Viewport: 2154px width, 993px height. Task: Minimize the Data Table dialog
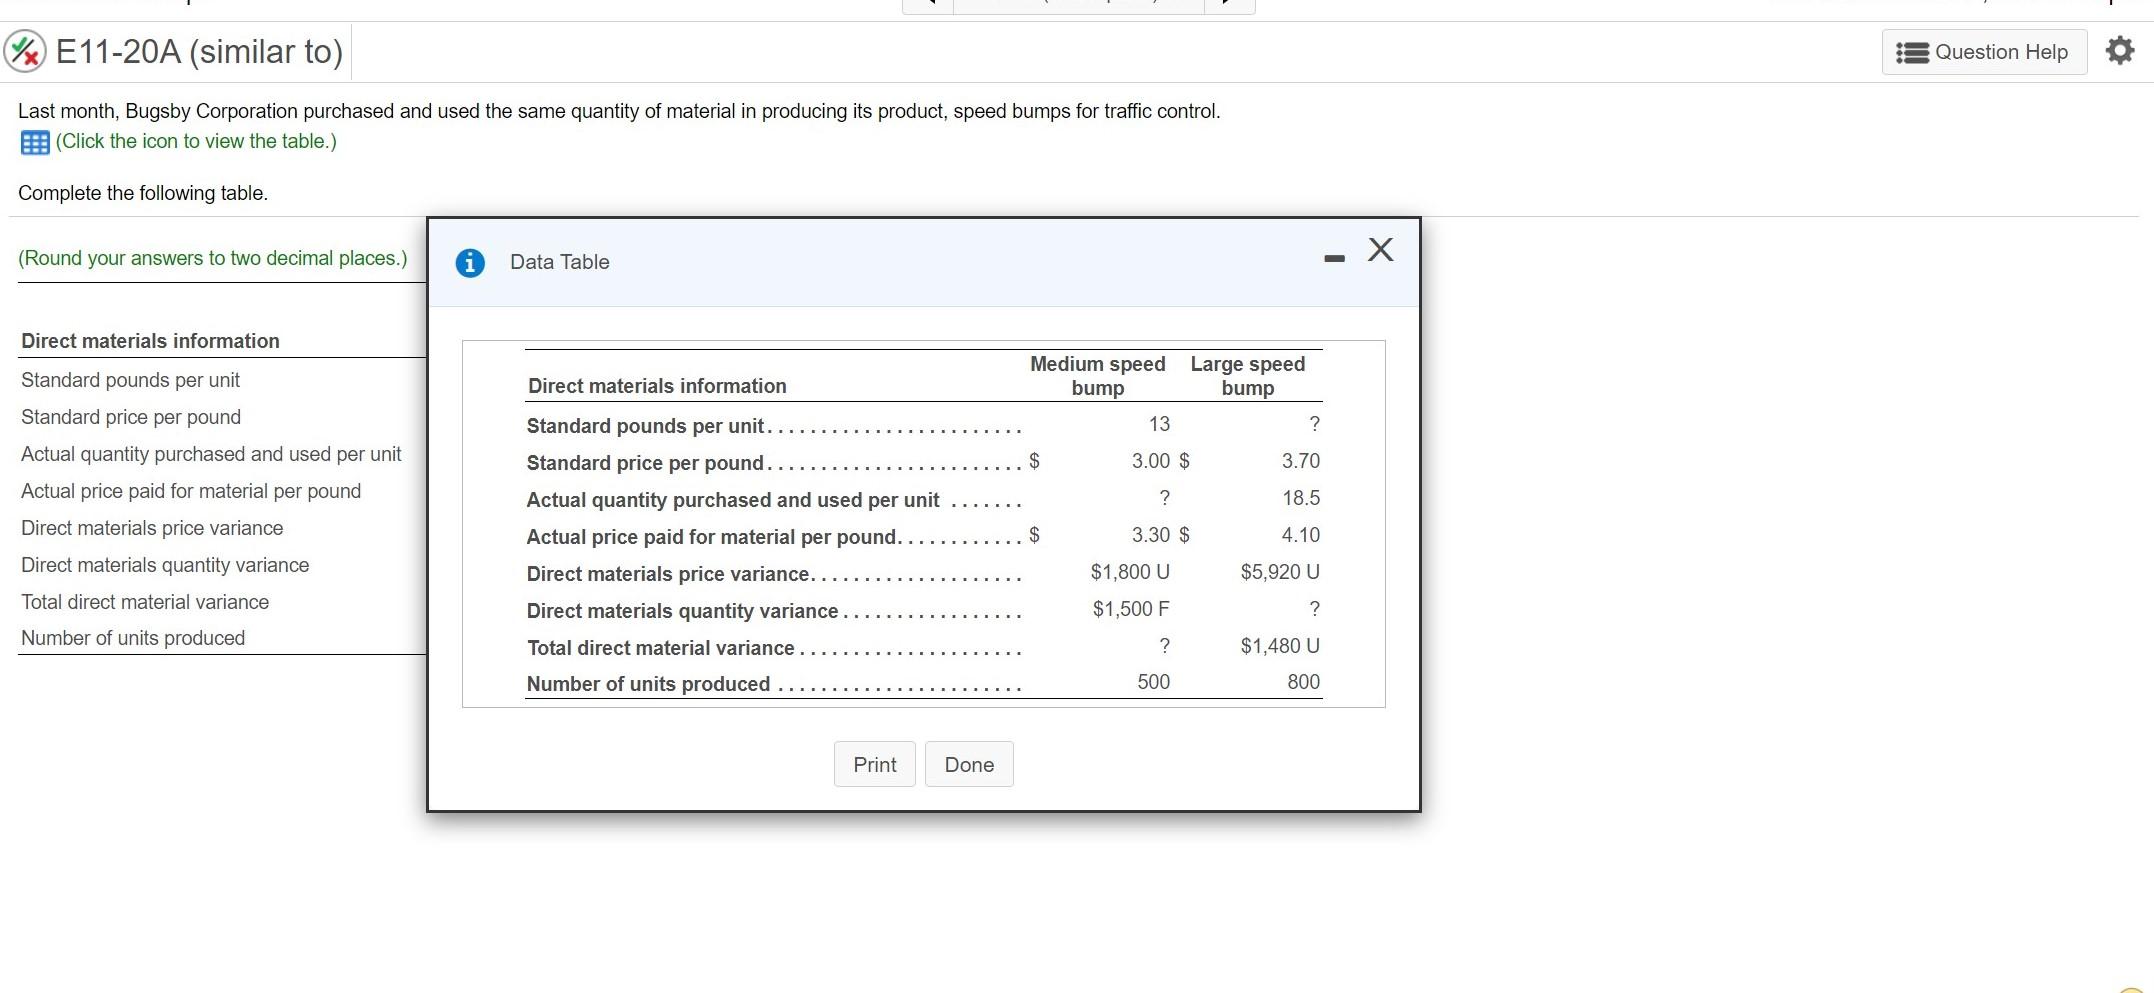1334,258
